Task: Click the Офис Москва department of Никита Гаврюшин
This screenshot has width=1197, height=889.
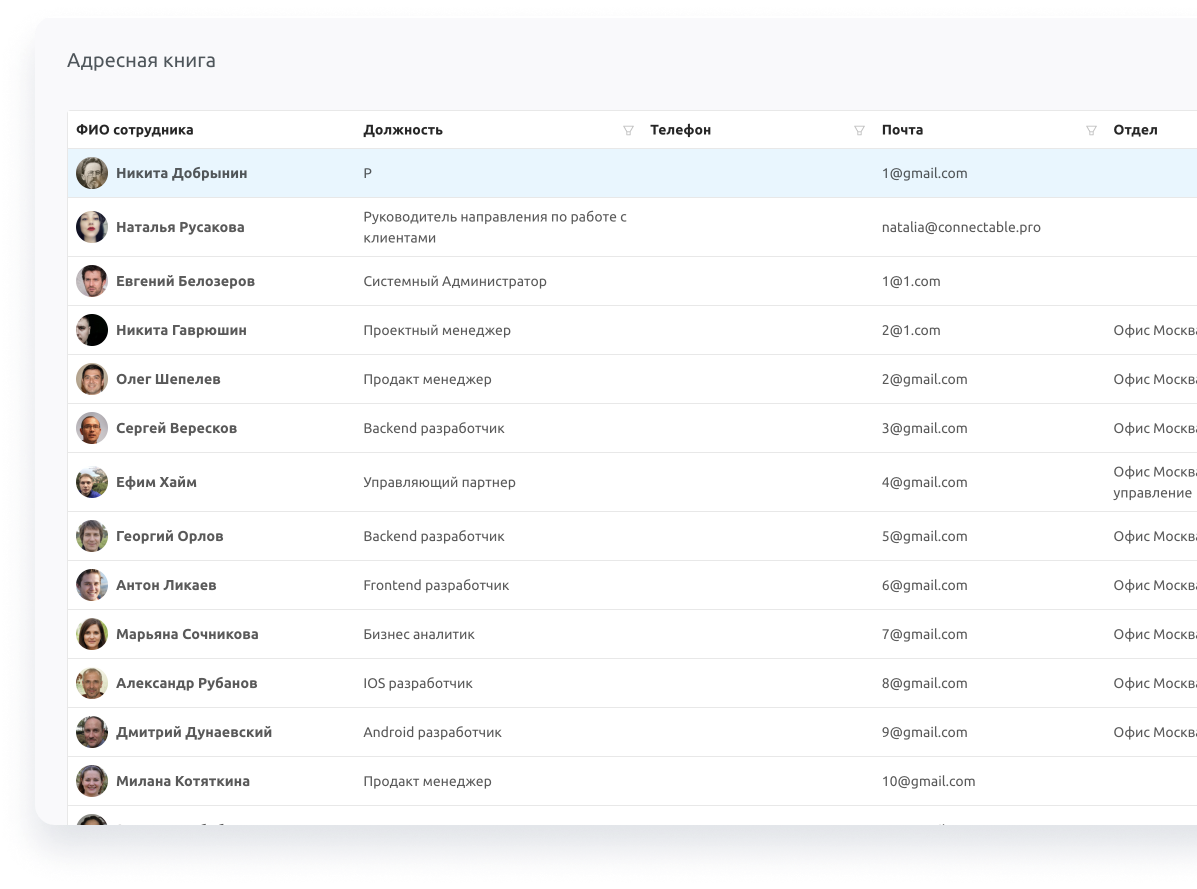Action: point(1154,330)
